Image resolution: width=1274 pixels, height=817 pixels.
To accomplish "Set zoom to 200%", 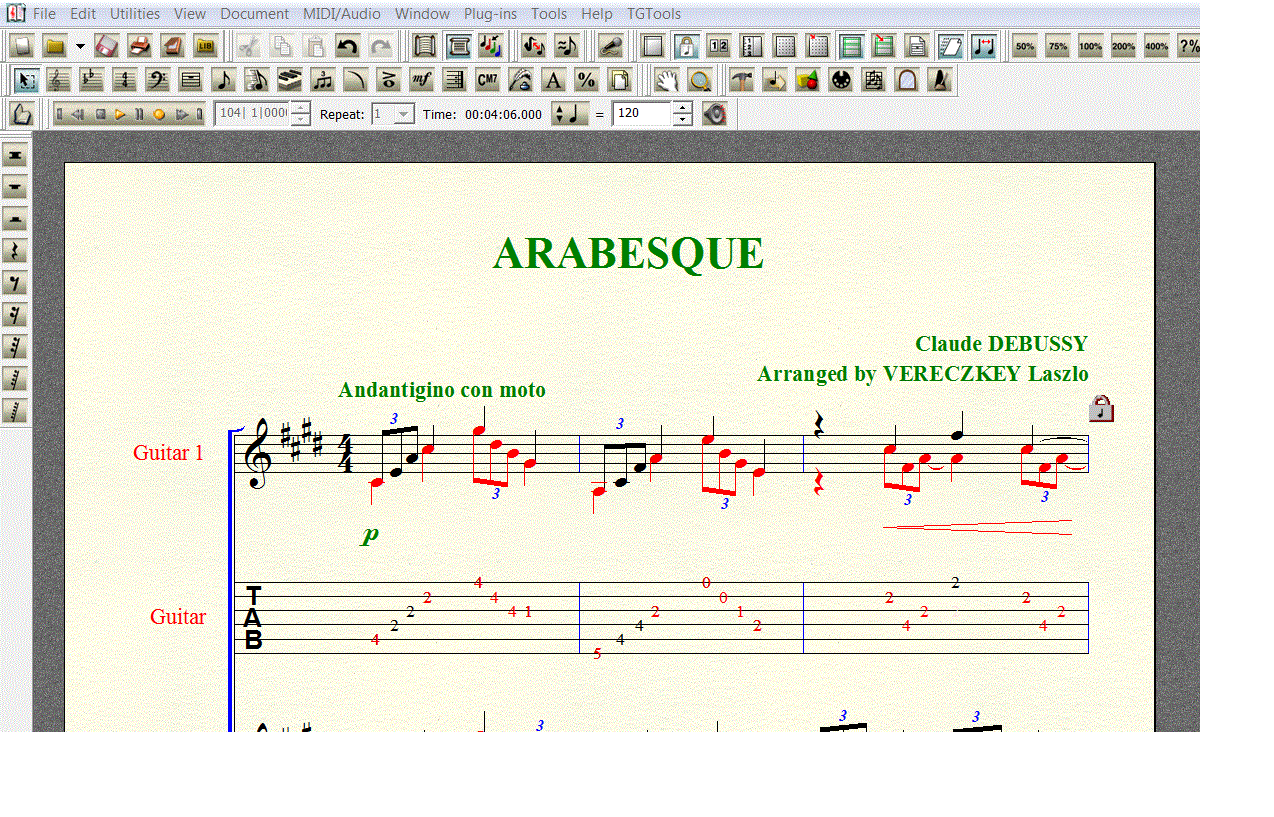I will [1123, 46].
